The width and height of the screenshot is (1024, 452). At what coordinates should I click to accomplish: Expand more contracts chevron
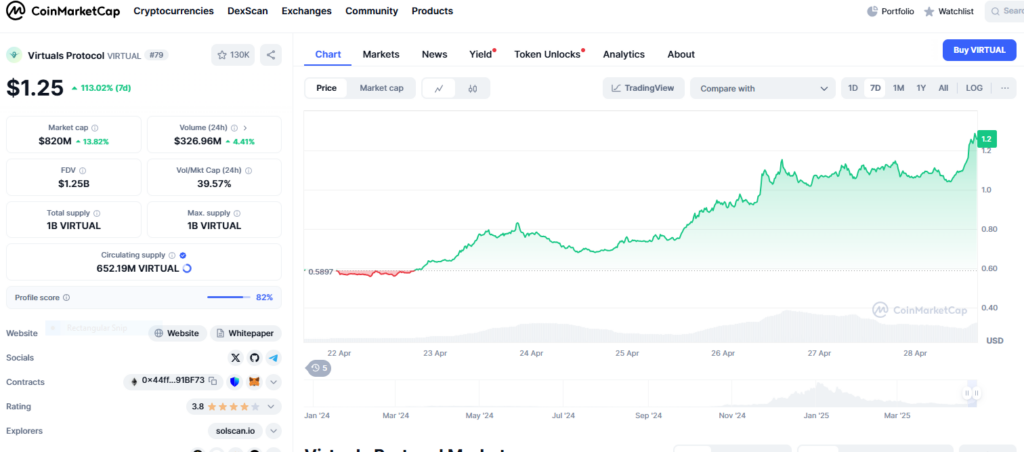pos(274,381)
